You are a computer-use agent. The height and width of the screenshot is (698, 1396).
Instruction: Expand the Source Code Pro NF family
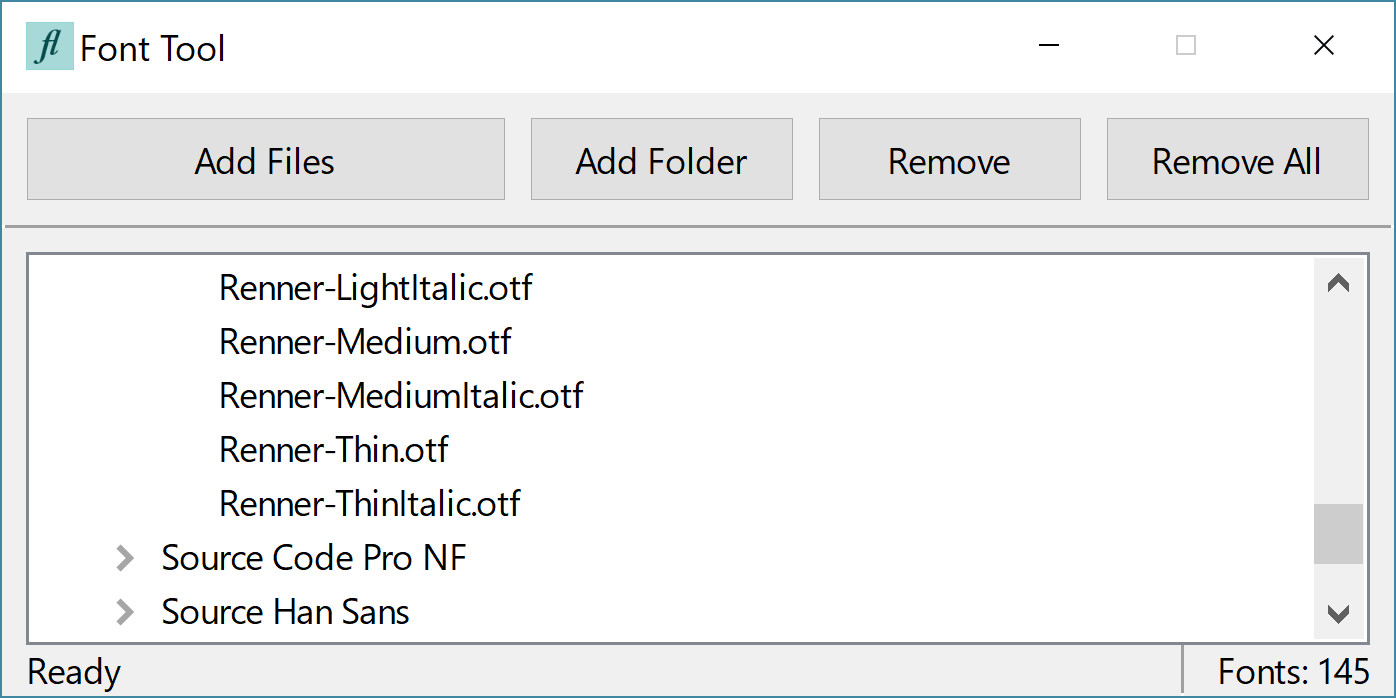coord(125,558)
